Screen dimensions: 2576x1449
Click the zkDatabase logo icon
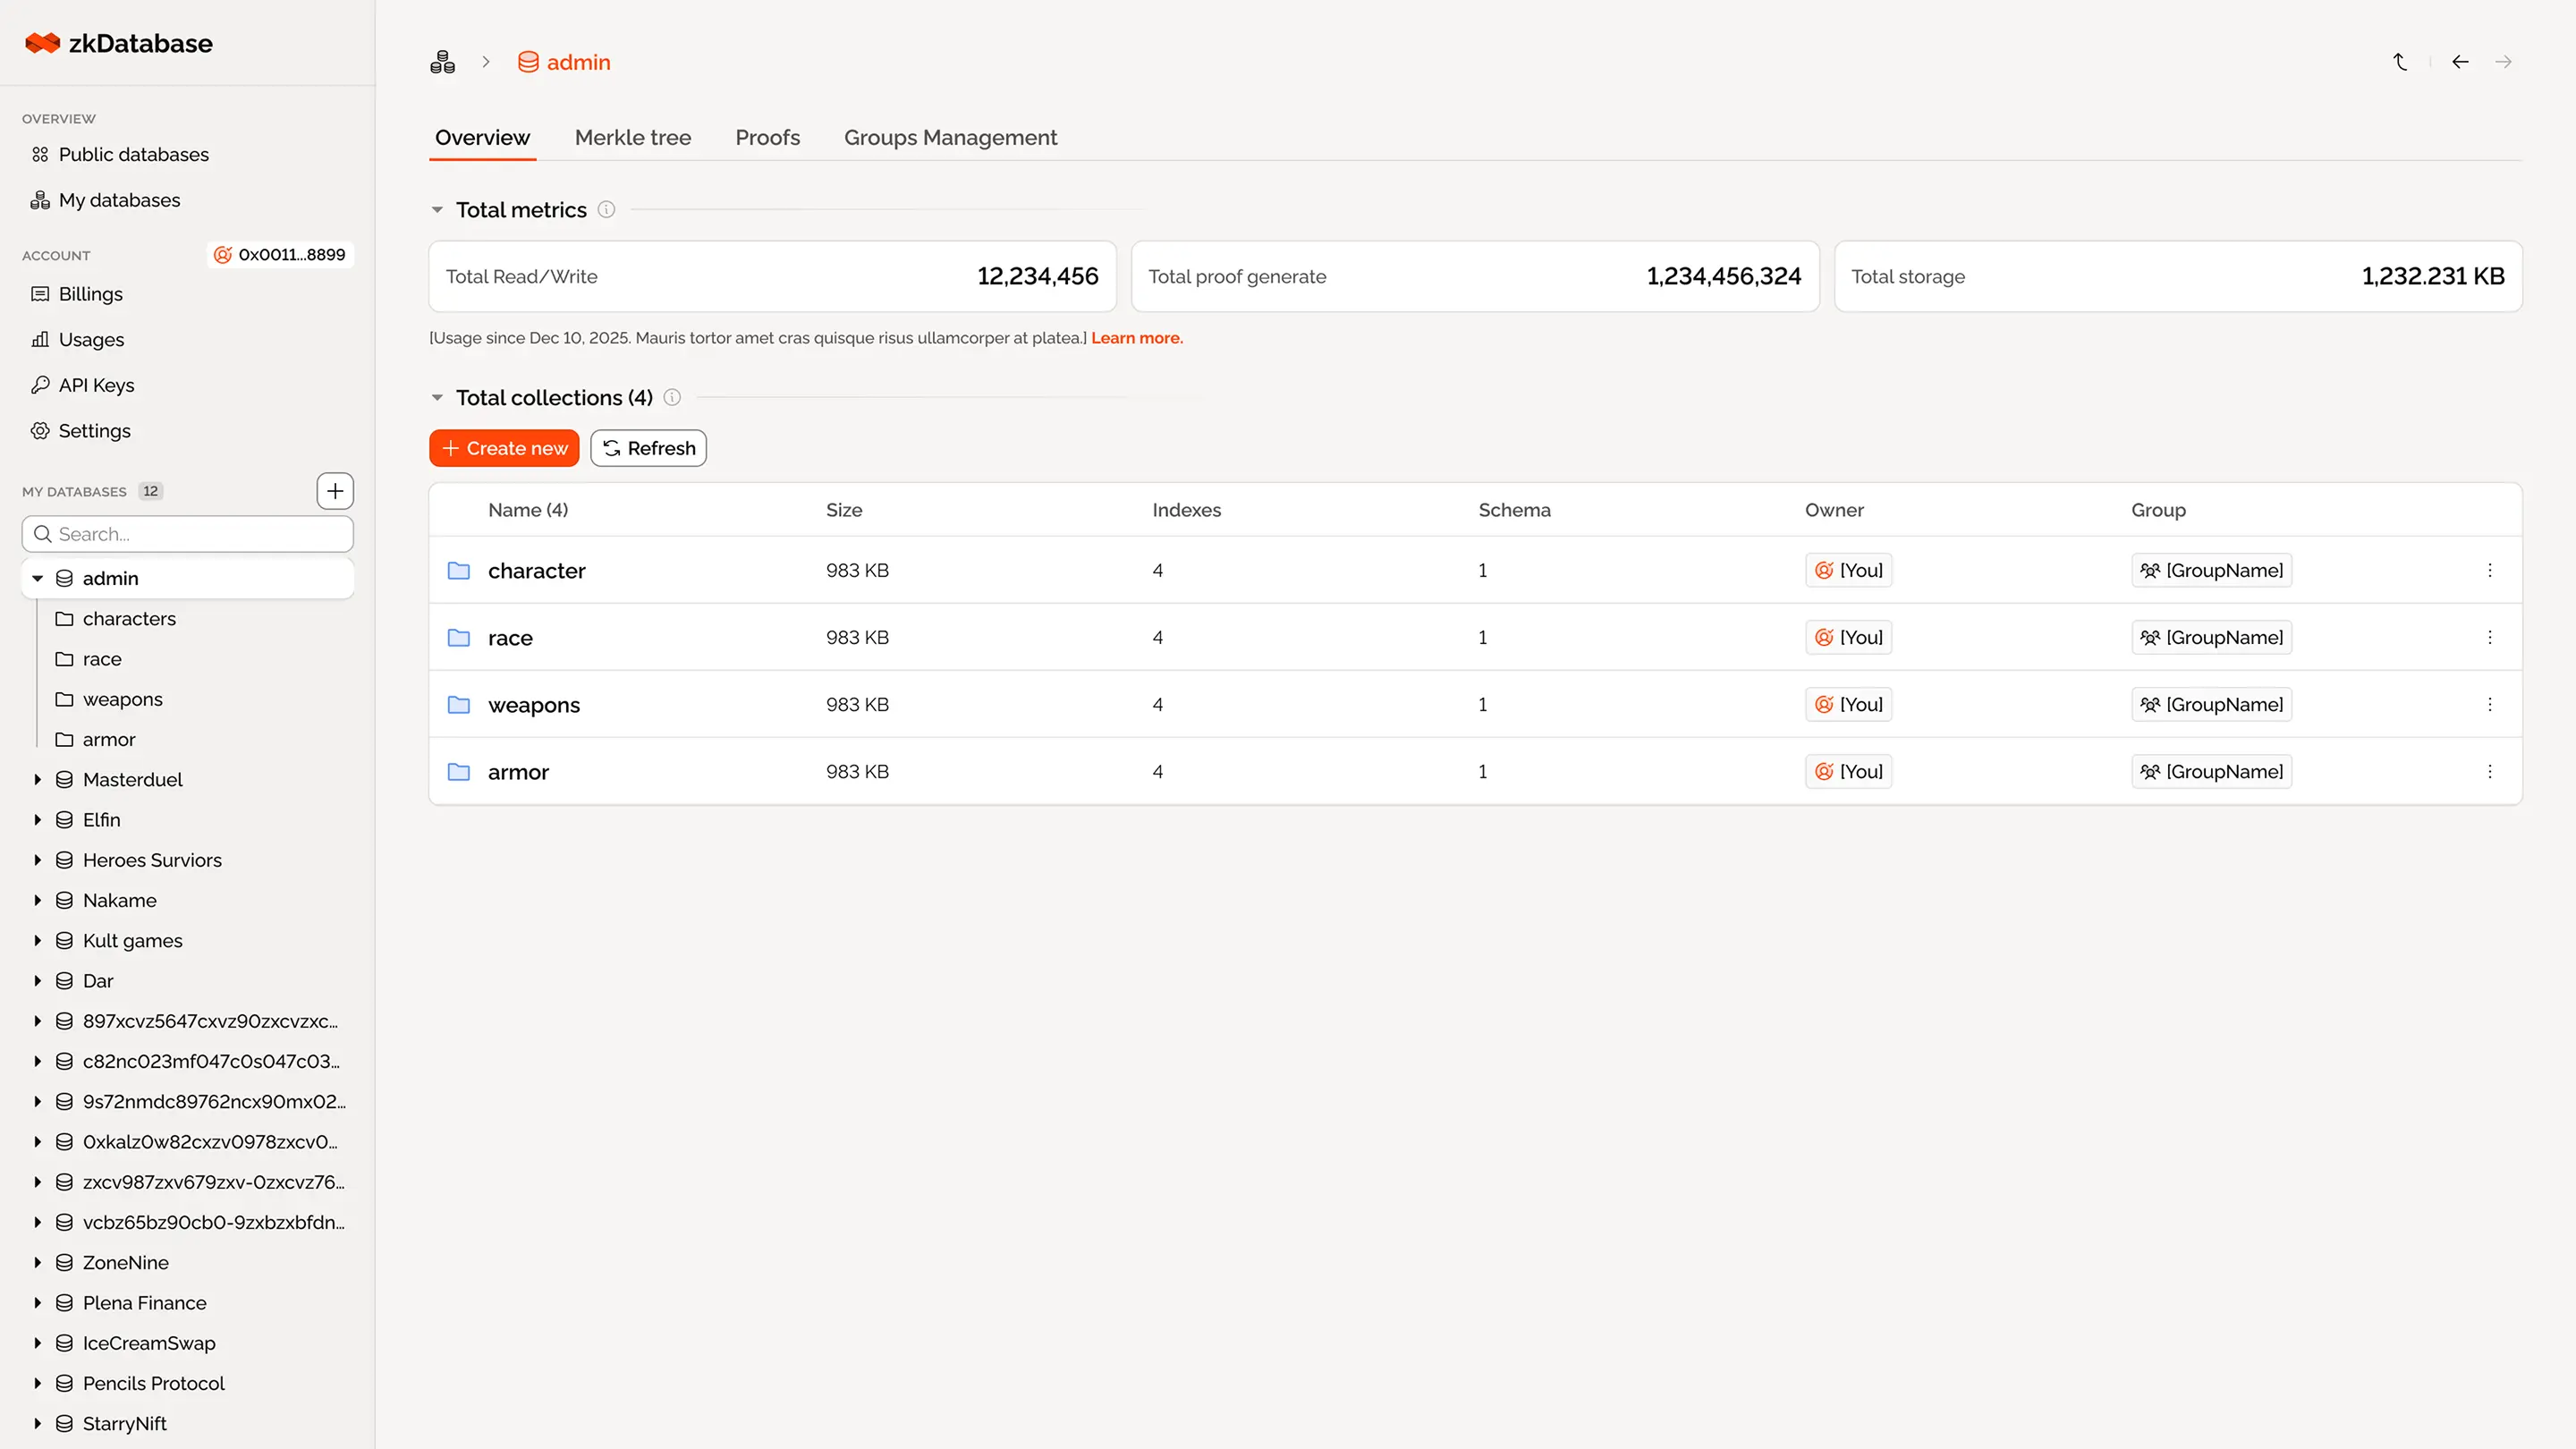point(43,43)
